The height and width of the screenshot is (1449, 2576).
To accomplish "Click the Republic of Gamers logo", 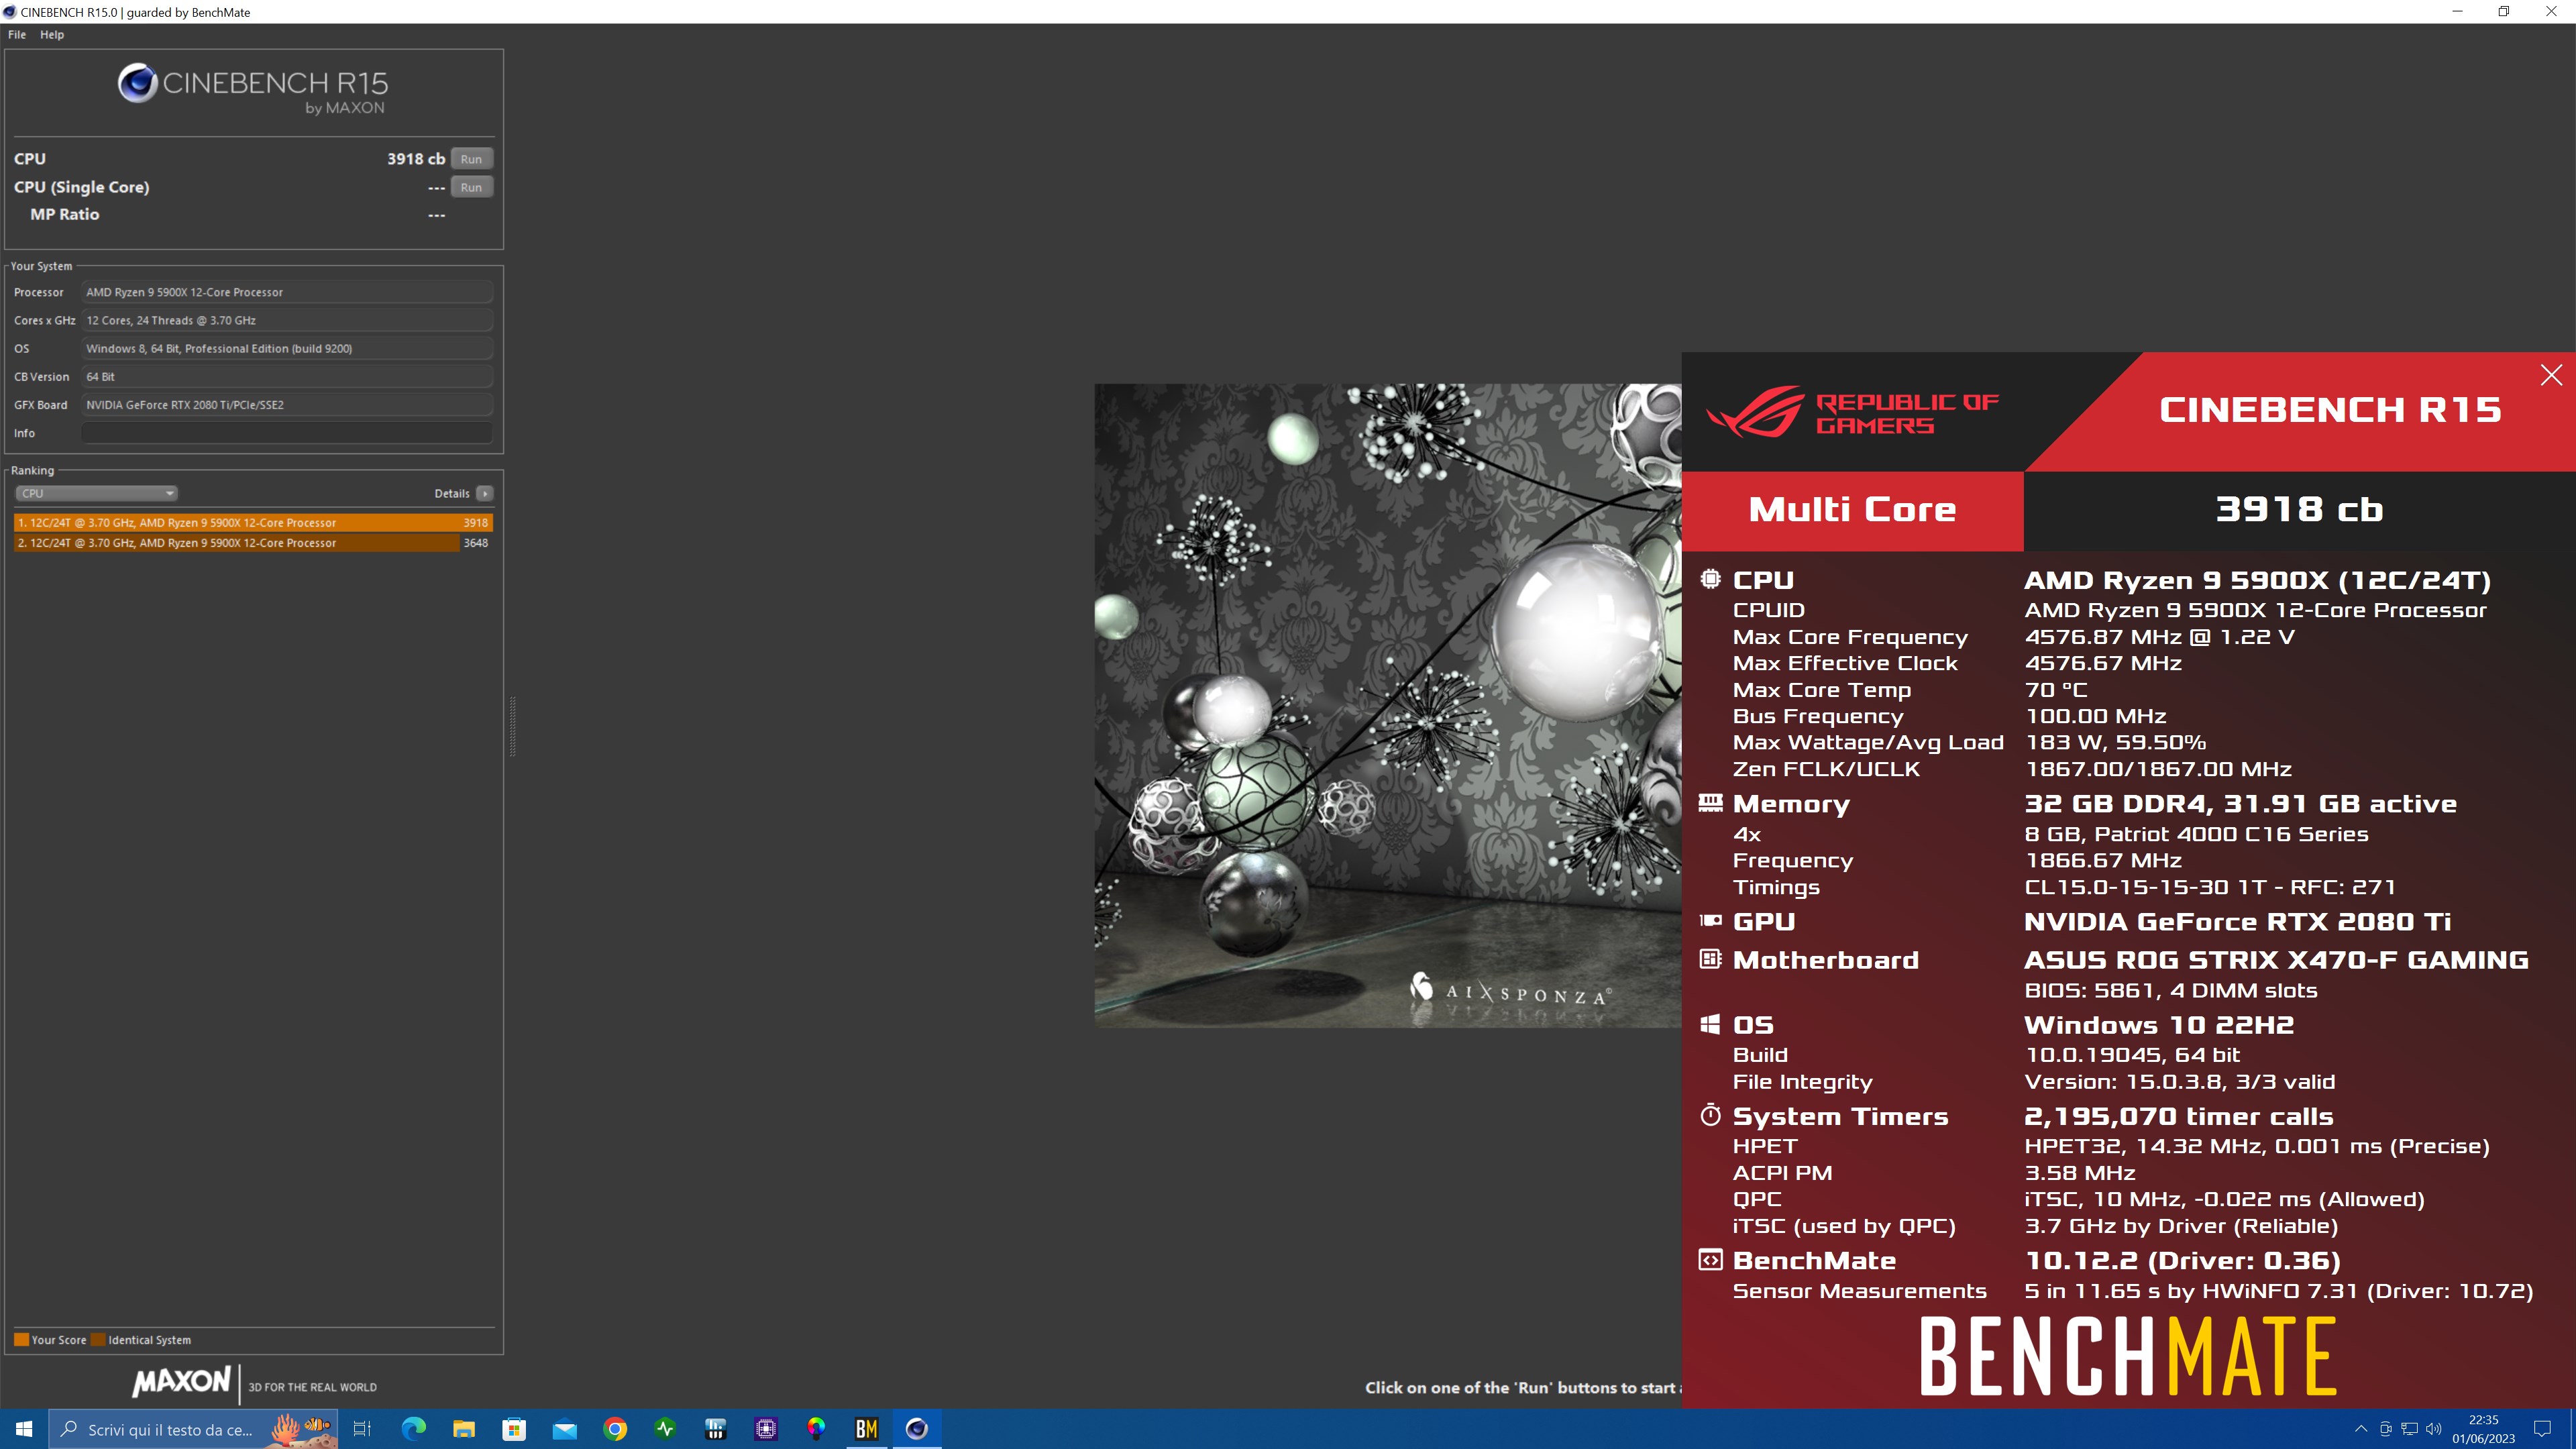I will point(1852,412).
